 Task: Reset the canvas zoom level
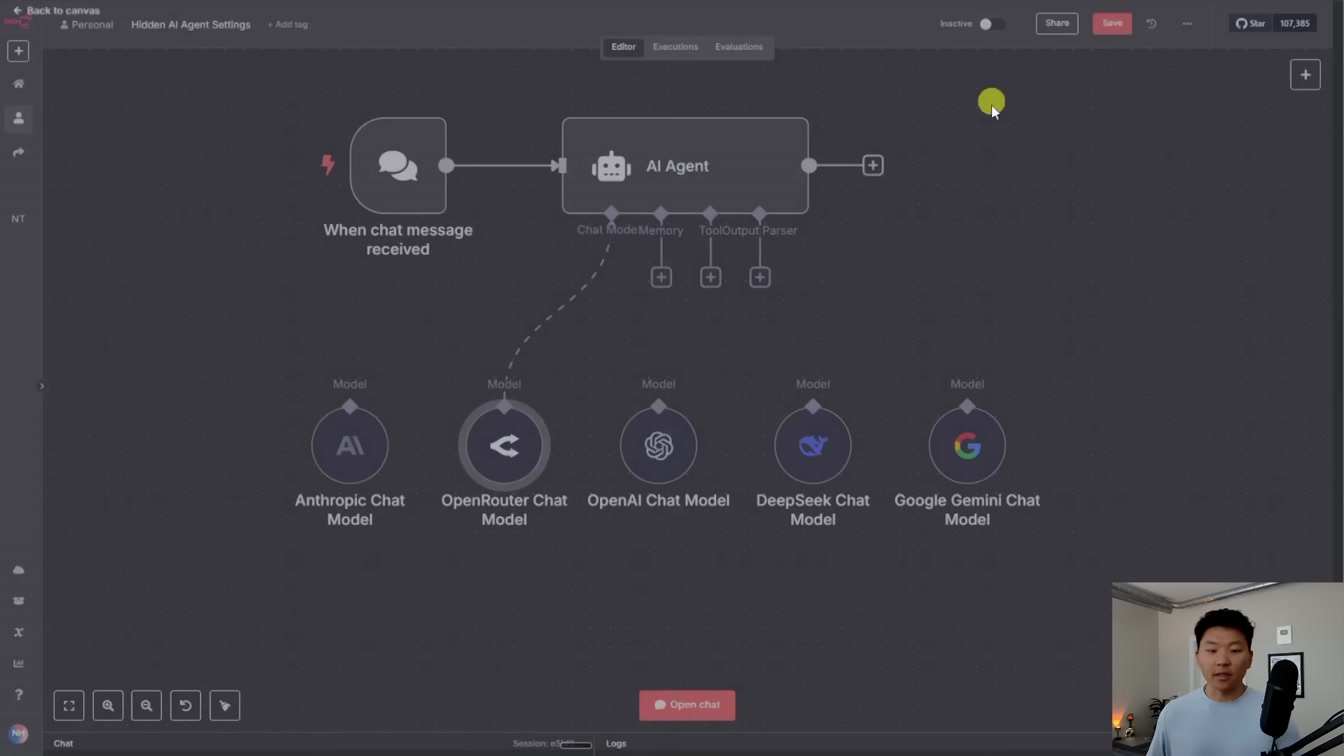(x=185, y=706)
